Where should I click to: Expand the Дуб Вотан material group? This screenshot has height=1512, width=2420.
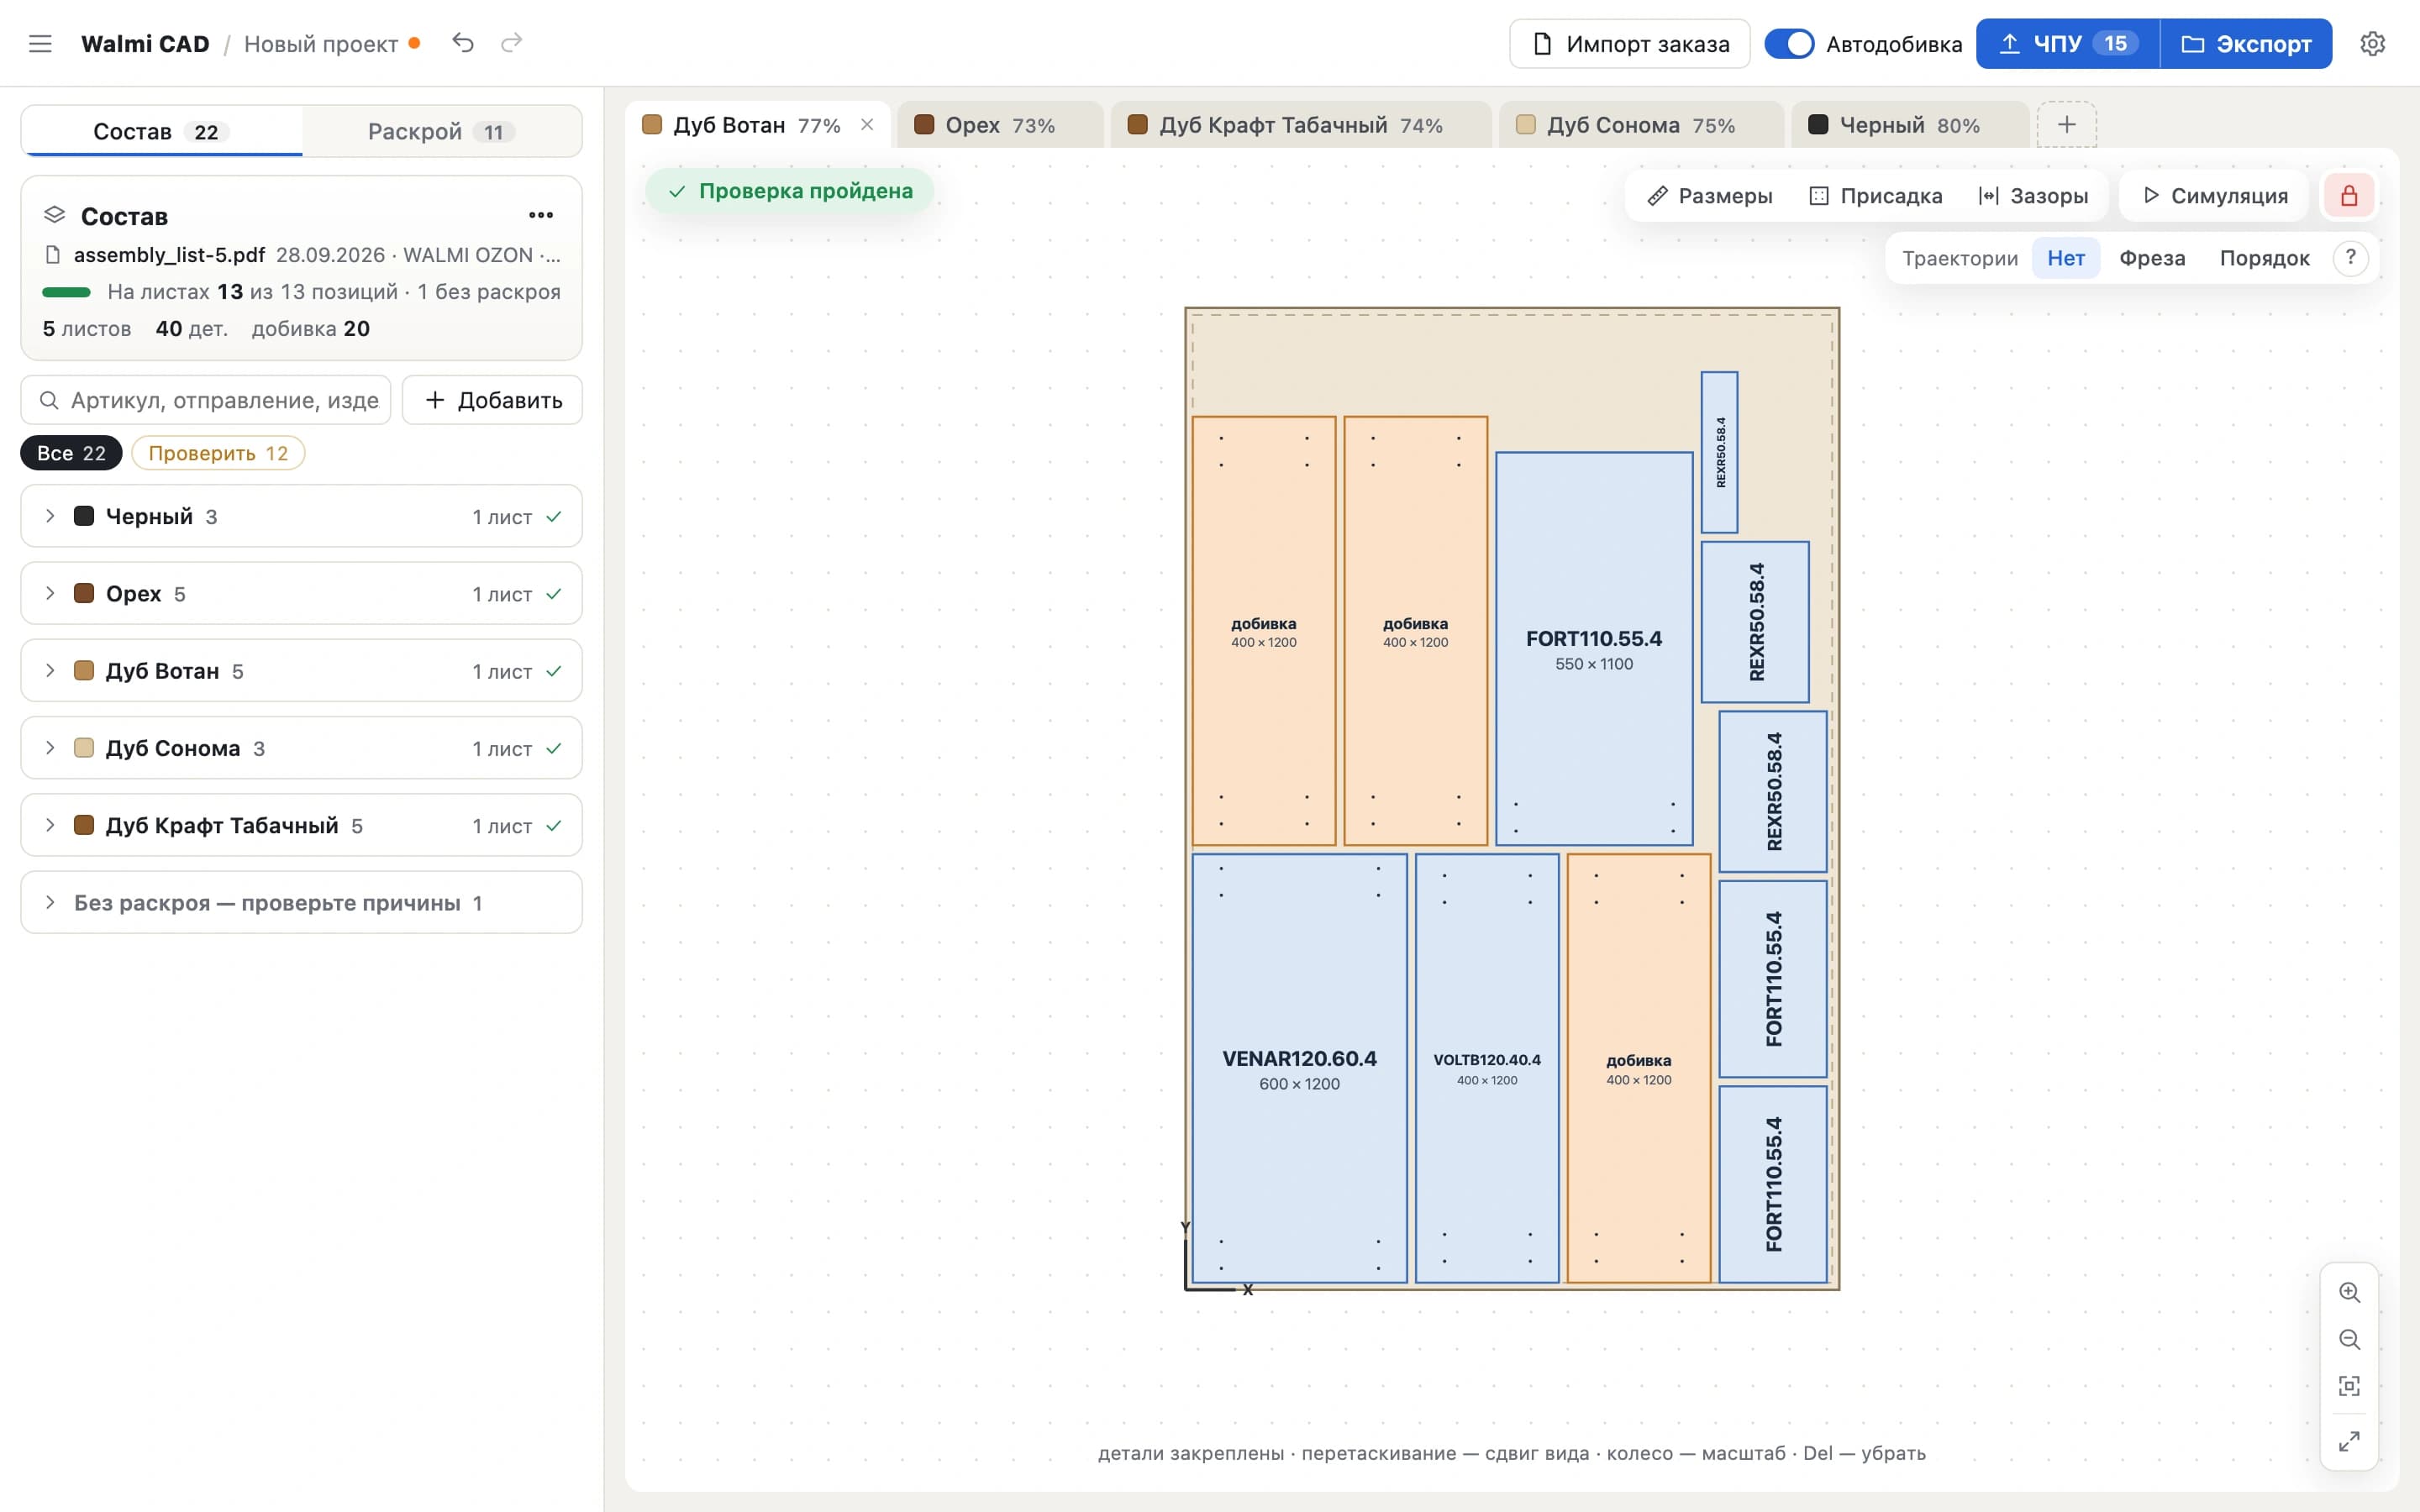tap(301, 670)
